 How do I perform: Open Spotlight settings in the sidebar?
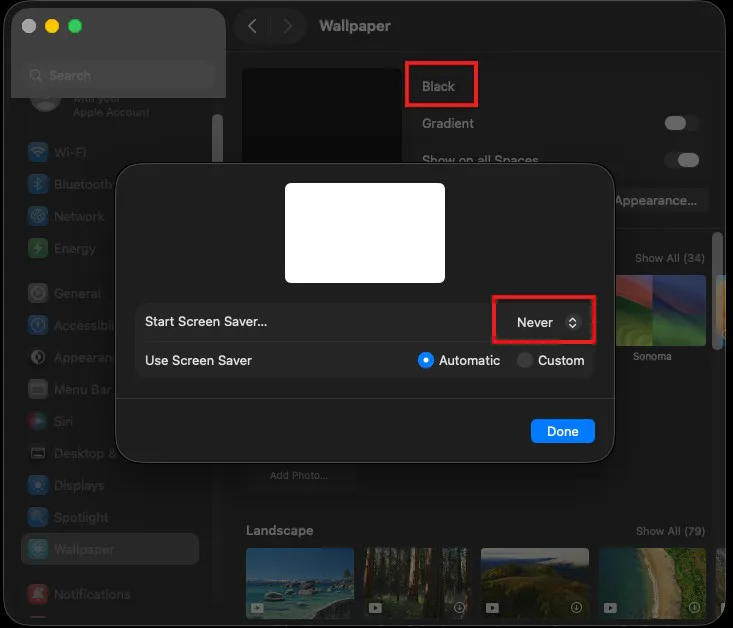[80, 517]
